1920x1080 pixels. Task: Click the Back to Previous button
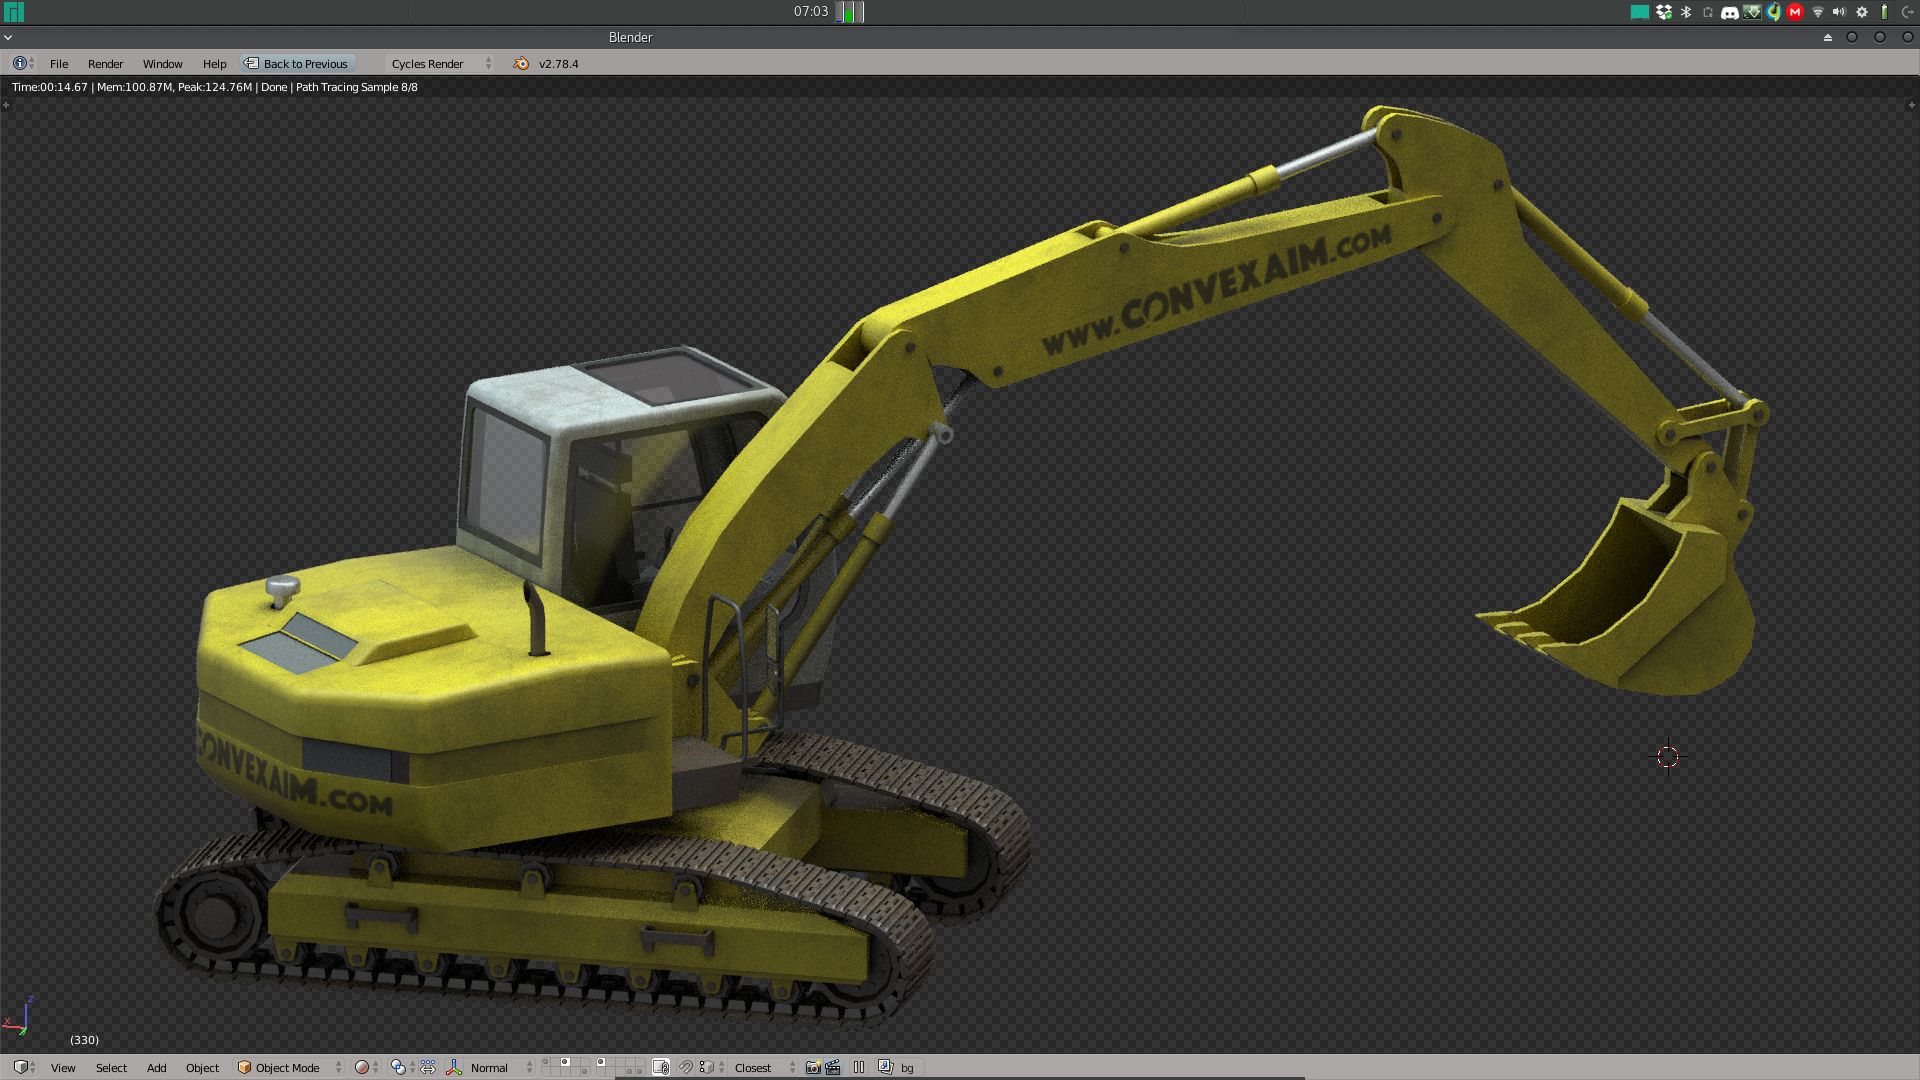coord(298,63)
